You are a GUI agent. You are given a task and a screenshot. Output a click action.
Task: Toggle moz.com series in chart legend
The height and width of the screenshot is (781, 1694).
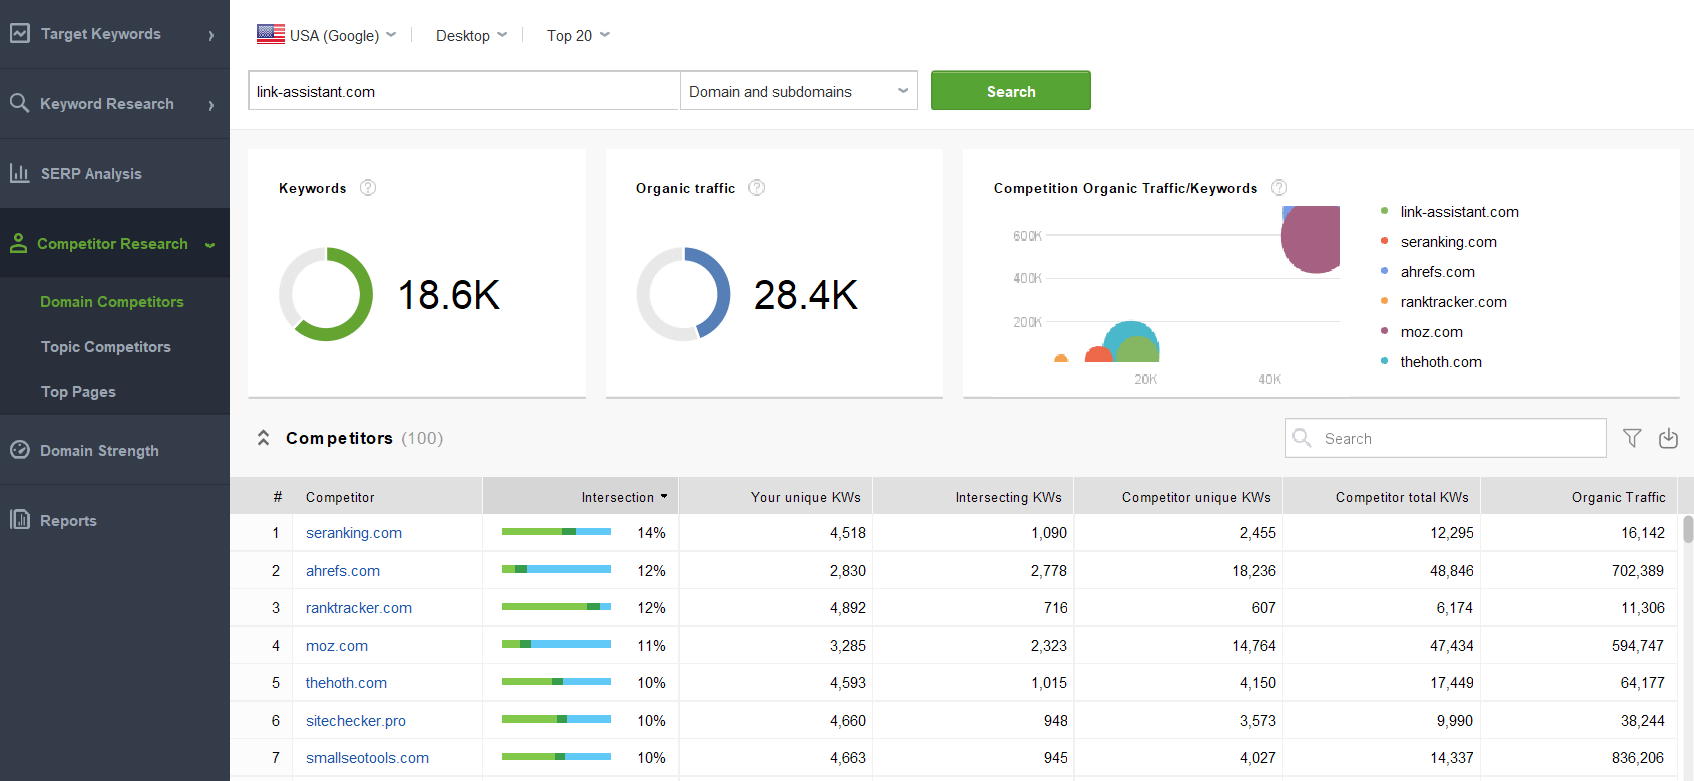pyautogui.click(x=1431, y=332)
